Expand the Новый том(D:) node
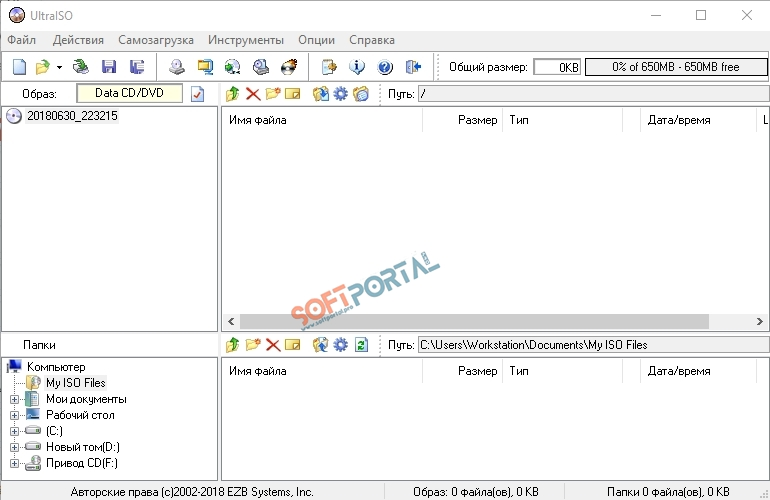770x500 pixels. pyautogui.click(x=14, y=447)
